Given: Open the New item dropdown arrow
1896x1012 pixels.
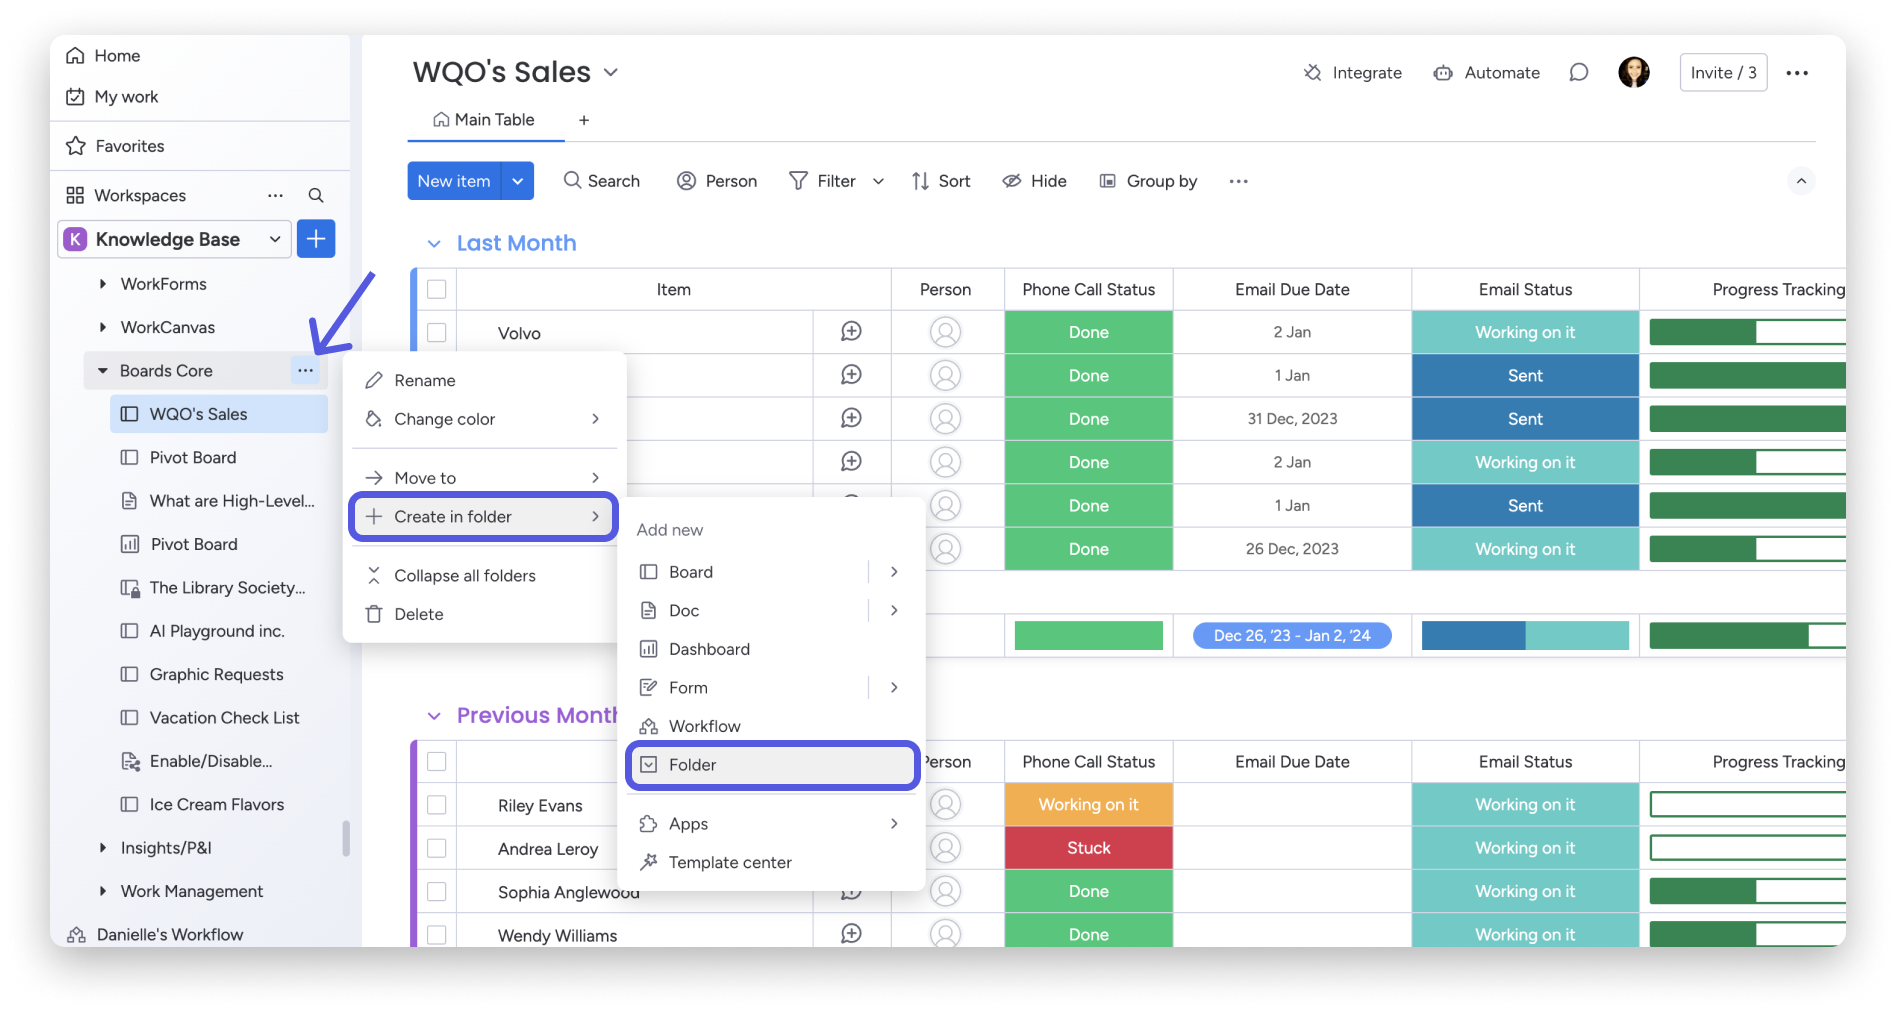Looking at the screenshot, I should point(518,181).
